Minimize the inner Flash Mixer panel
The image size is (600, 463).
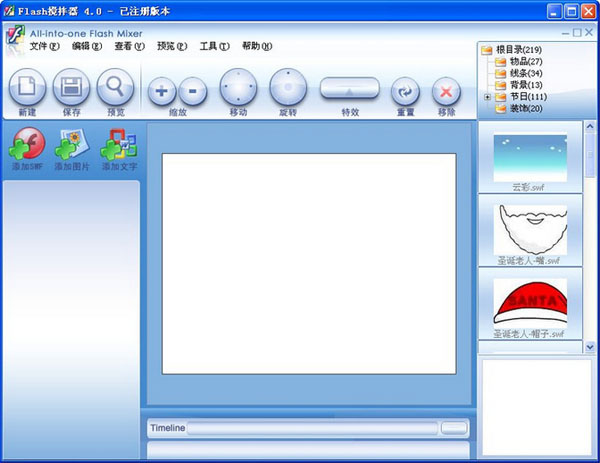(x=565, y=33)
